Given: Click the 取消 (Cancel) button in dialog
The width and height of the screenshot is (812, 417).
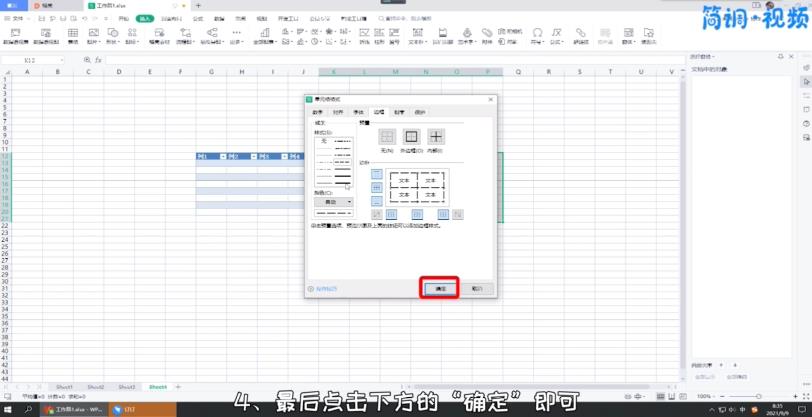Looking at the screenshot, I should [x=477, y=288].
